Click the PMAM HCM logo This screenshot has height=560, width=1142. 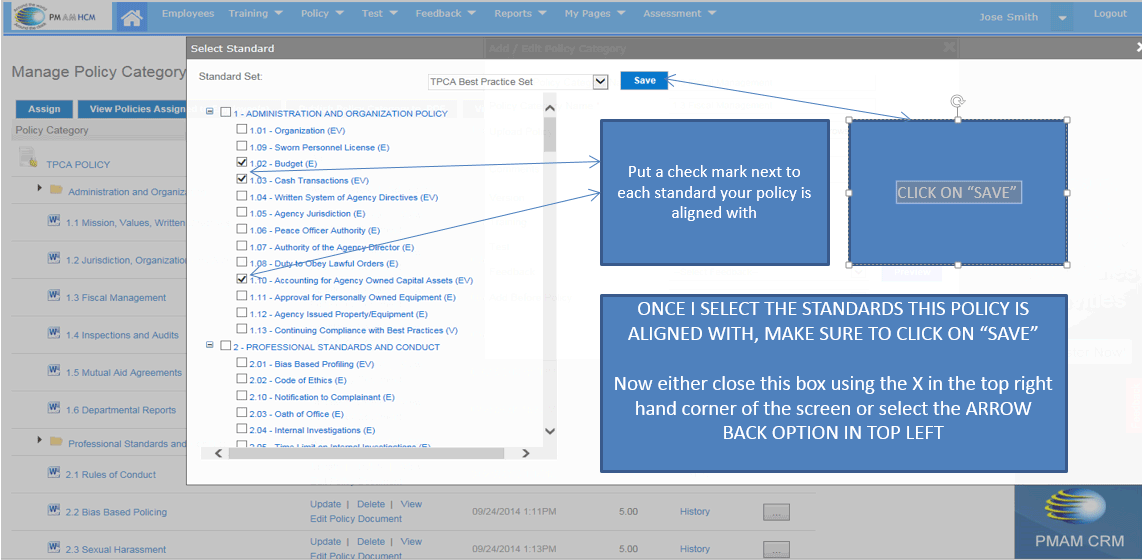click(x=53, y=16)
